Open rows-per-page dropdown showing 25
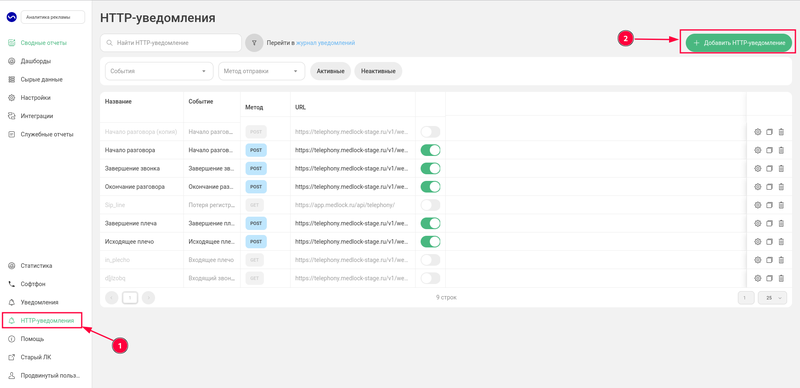Viewport: 800px width, 388px height. coord(772,298)
